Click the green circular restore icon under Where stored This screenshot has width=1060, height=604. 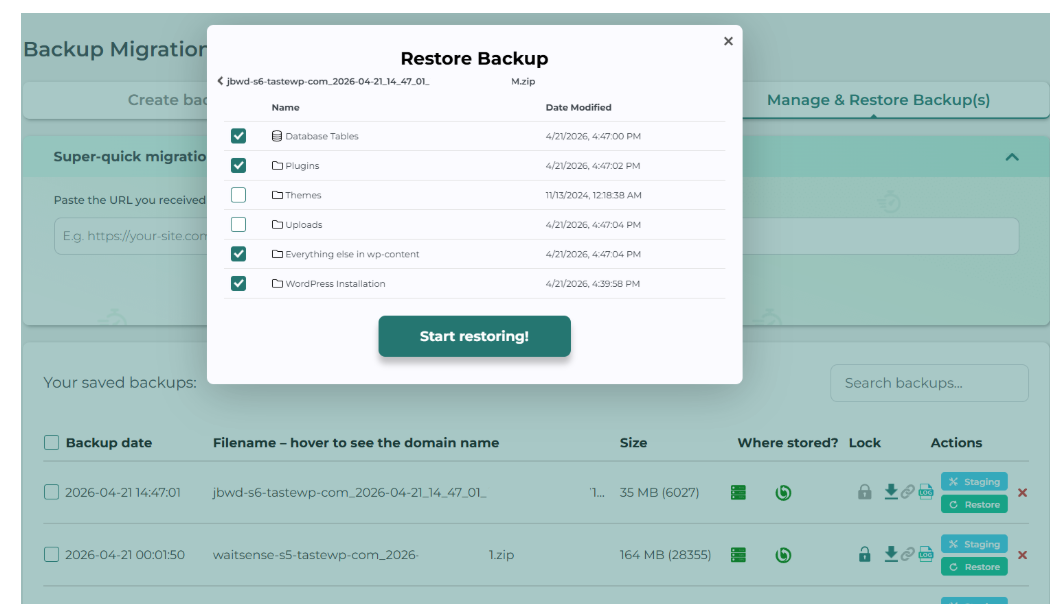point(784,492)
